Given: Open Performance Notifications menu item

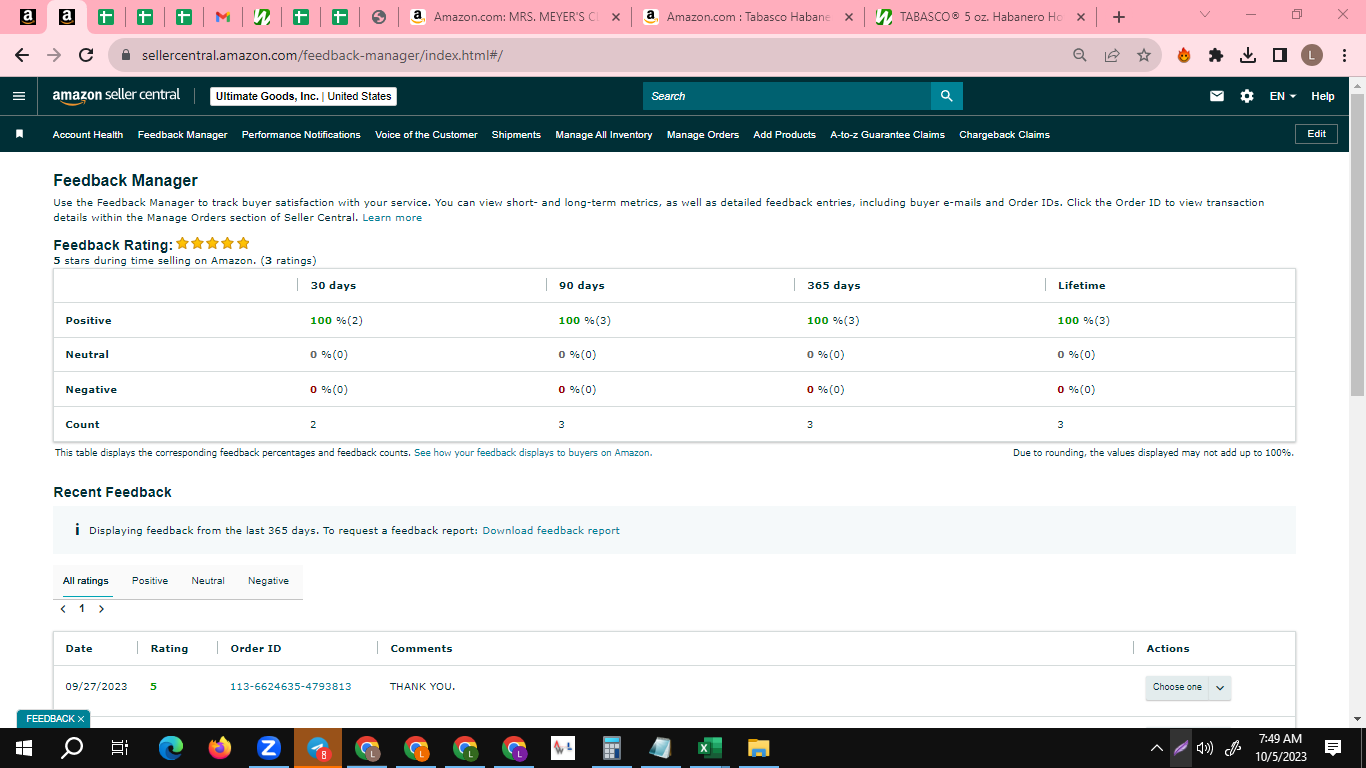Looking at the screenshot, I should pyautogui.click(x=301, y=134).
